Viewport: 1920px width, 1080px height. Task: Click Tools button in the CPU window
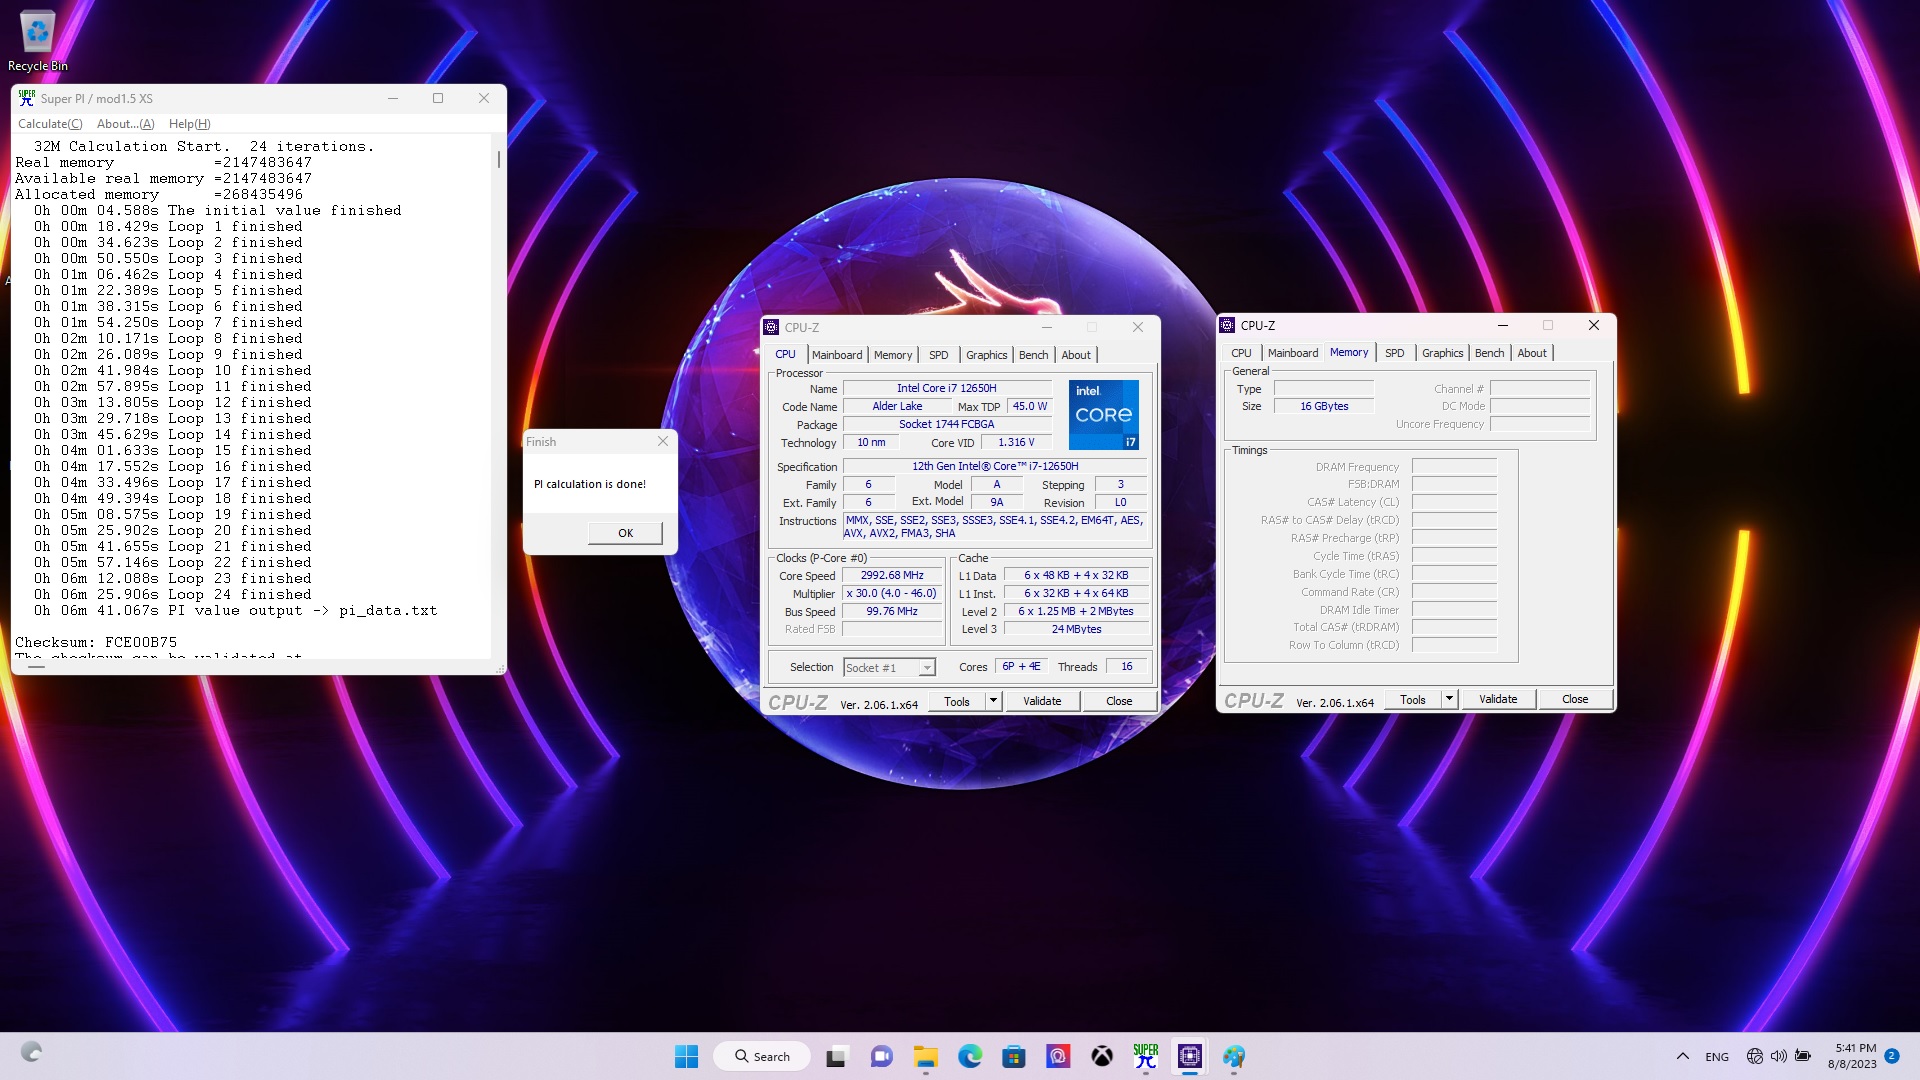[957, 701]
